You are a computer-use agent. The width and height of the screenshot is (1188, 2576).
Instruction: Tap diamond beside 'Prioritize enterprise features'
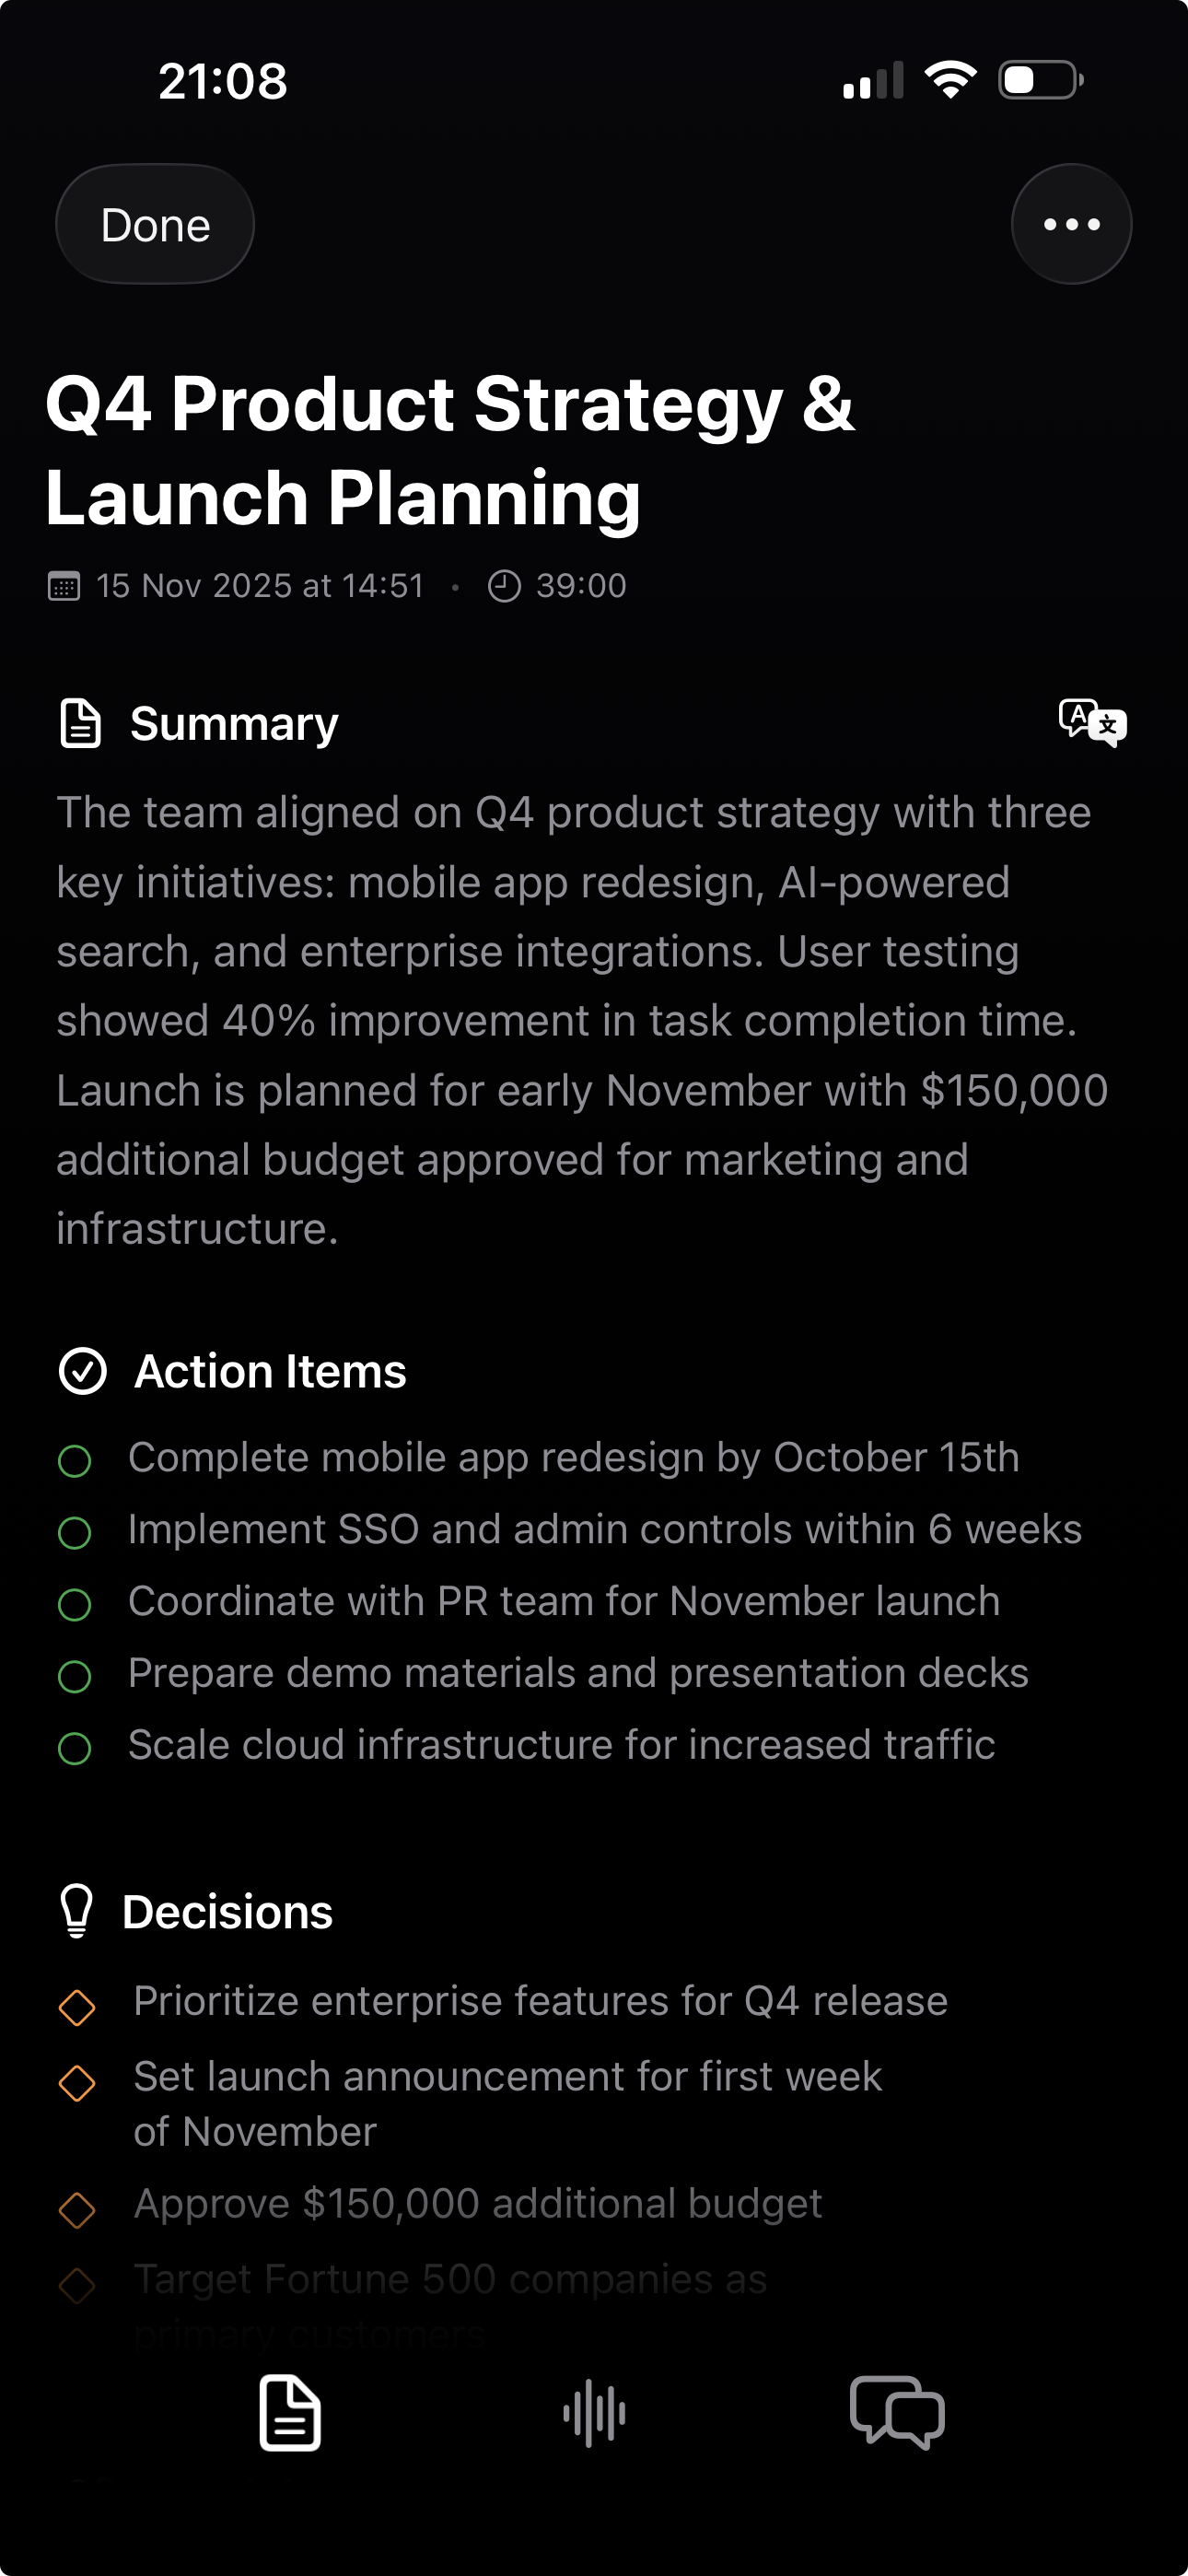coord(77,2006)
